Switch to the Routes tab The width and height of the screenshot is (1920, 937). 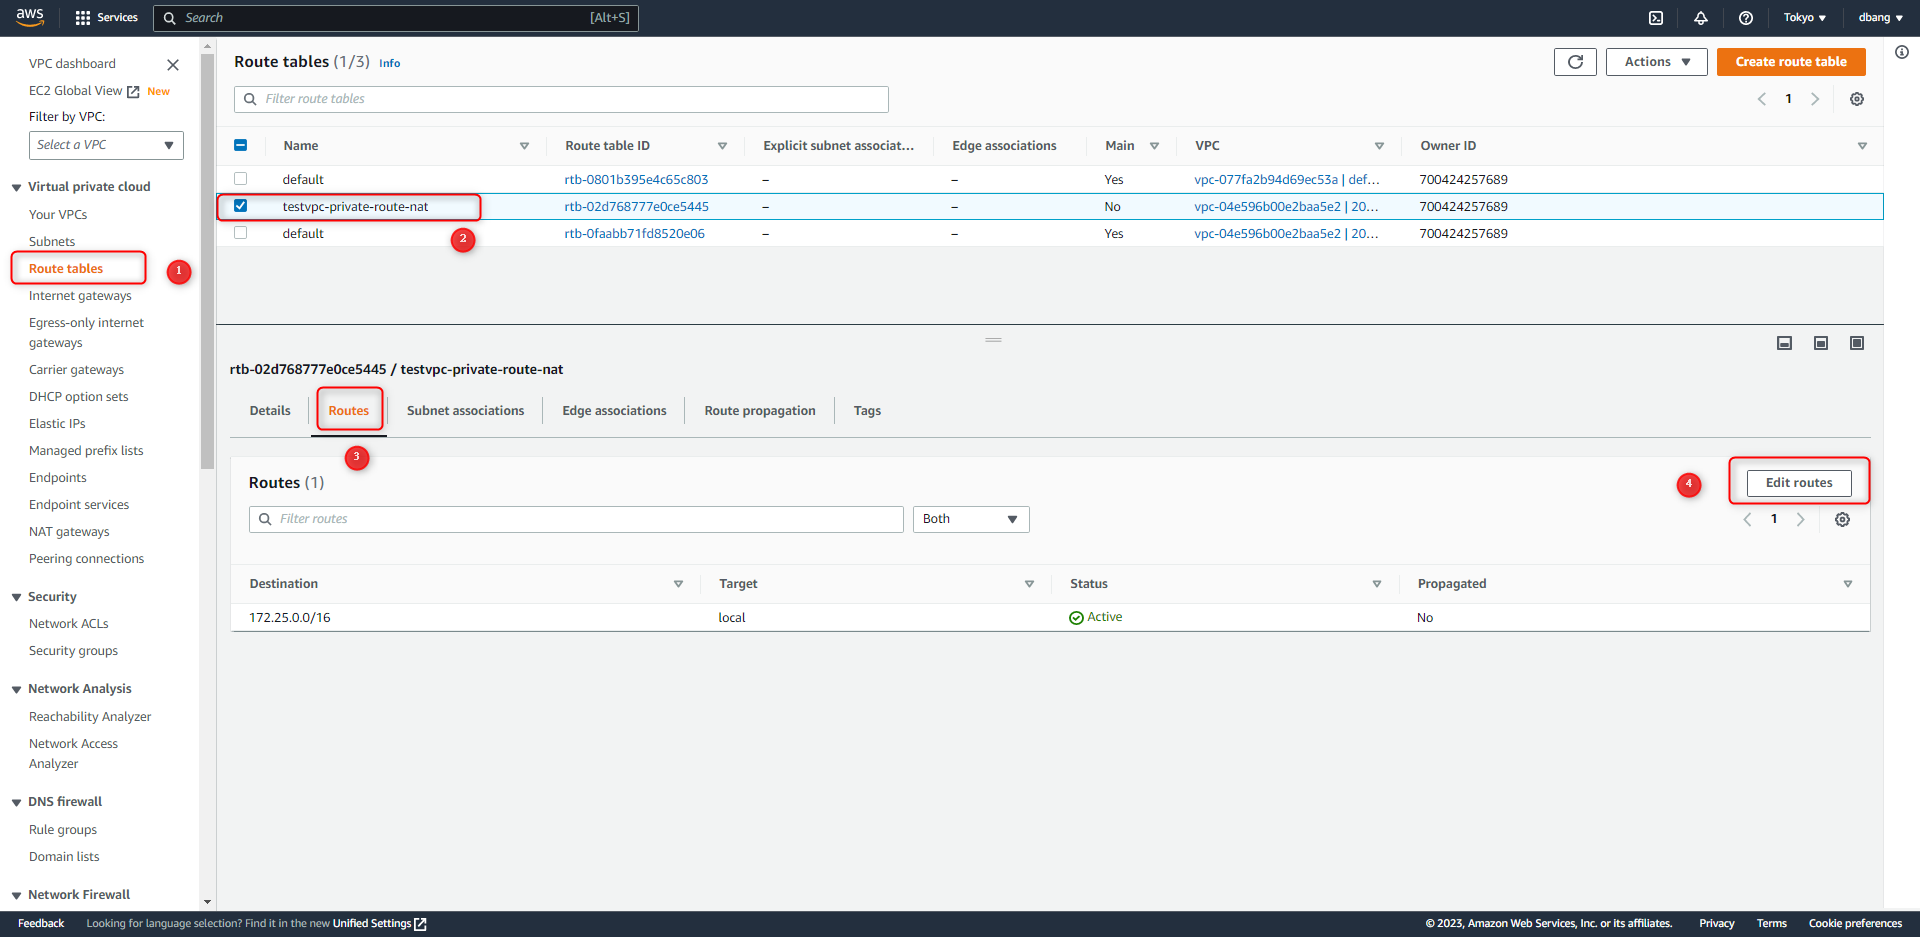tap(349, 411)
